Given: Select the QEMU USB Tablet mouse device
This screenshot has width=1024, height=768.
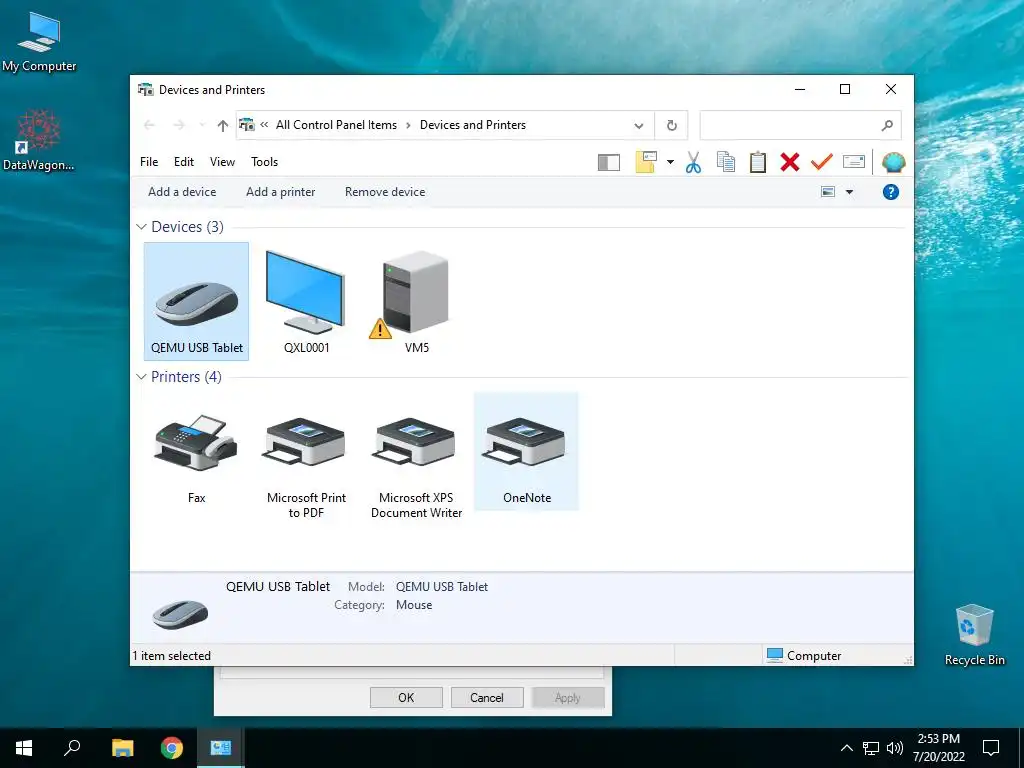Looking at the screenshot, I should click(196, 301).
